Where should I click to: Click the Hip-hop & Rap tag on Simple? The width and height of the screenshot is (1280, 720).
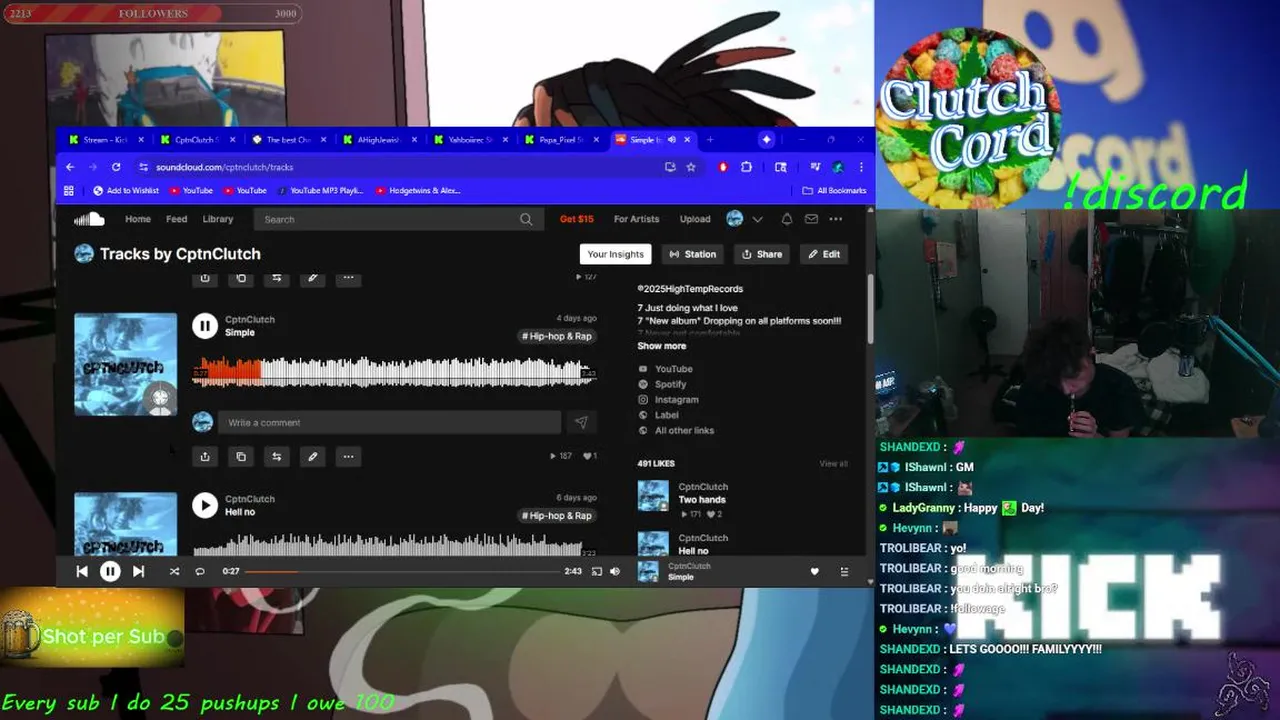[x=557, y=336]
